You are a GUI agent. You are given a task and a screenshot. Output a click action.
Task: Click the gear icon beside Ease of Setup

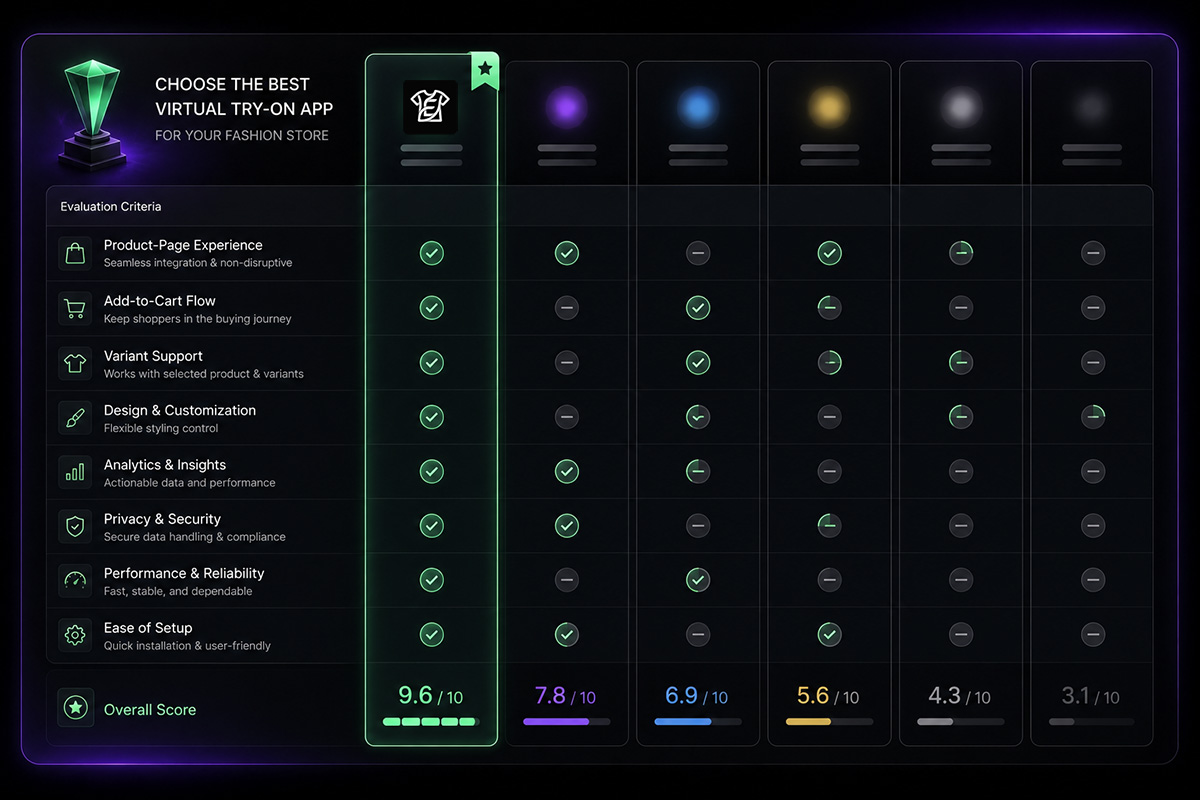pos(75,635)
